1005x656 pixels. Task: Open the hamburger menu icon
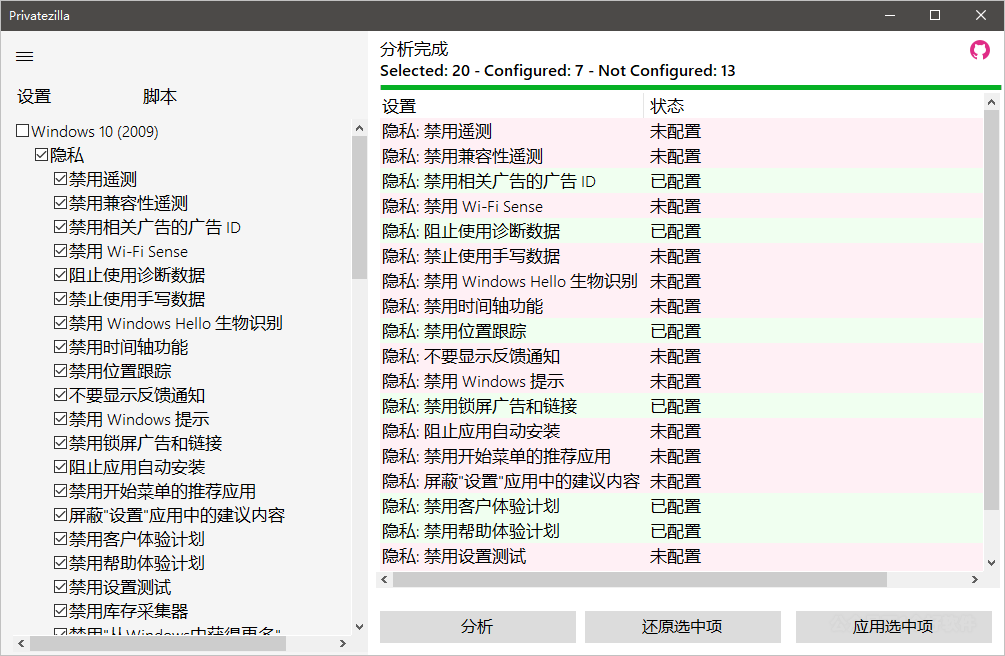pos(24,56)
